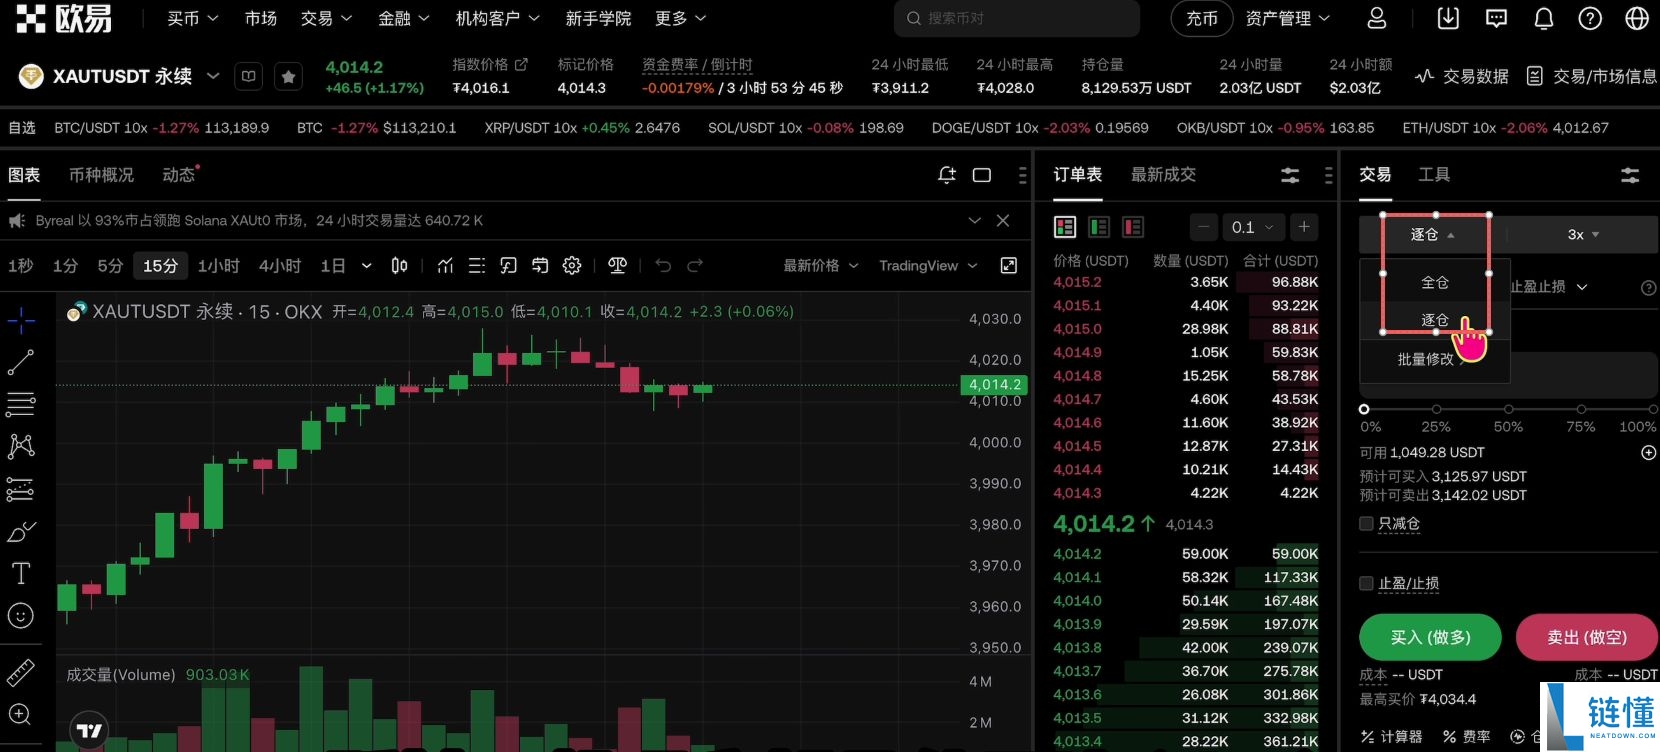Open the 买币 menu in header
1660x752 pixels.
pos(192,18)
